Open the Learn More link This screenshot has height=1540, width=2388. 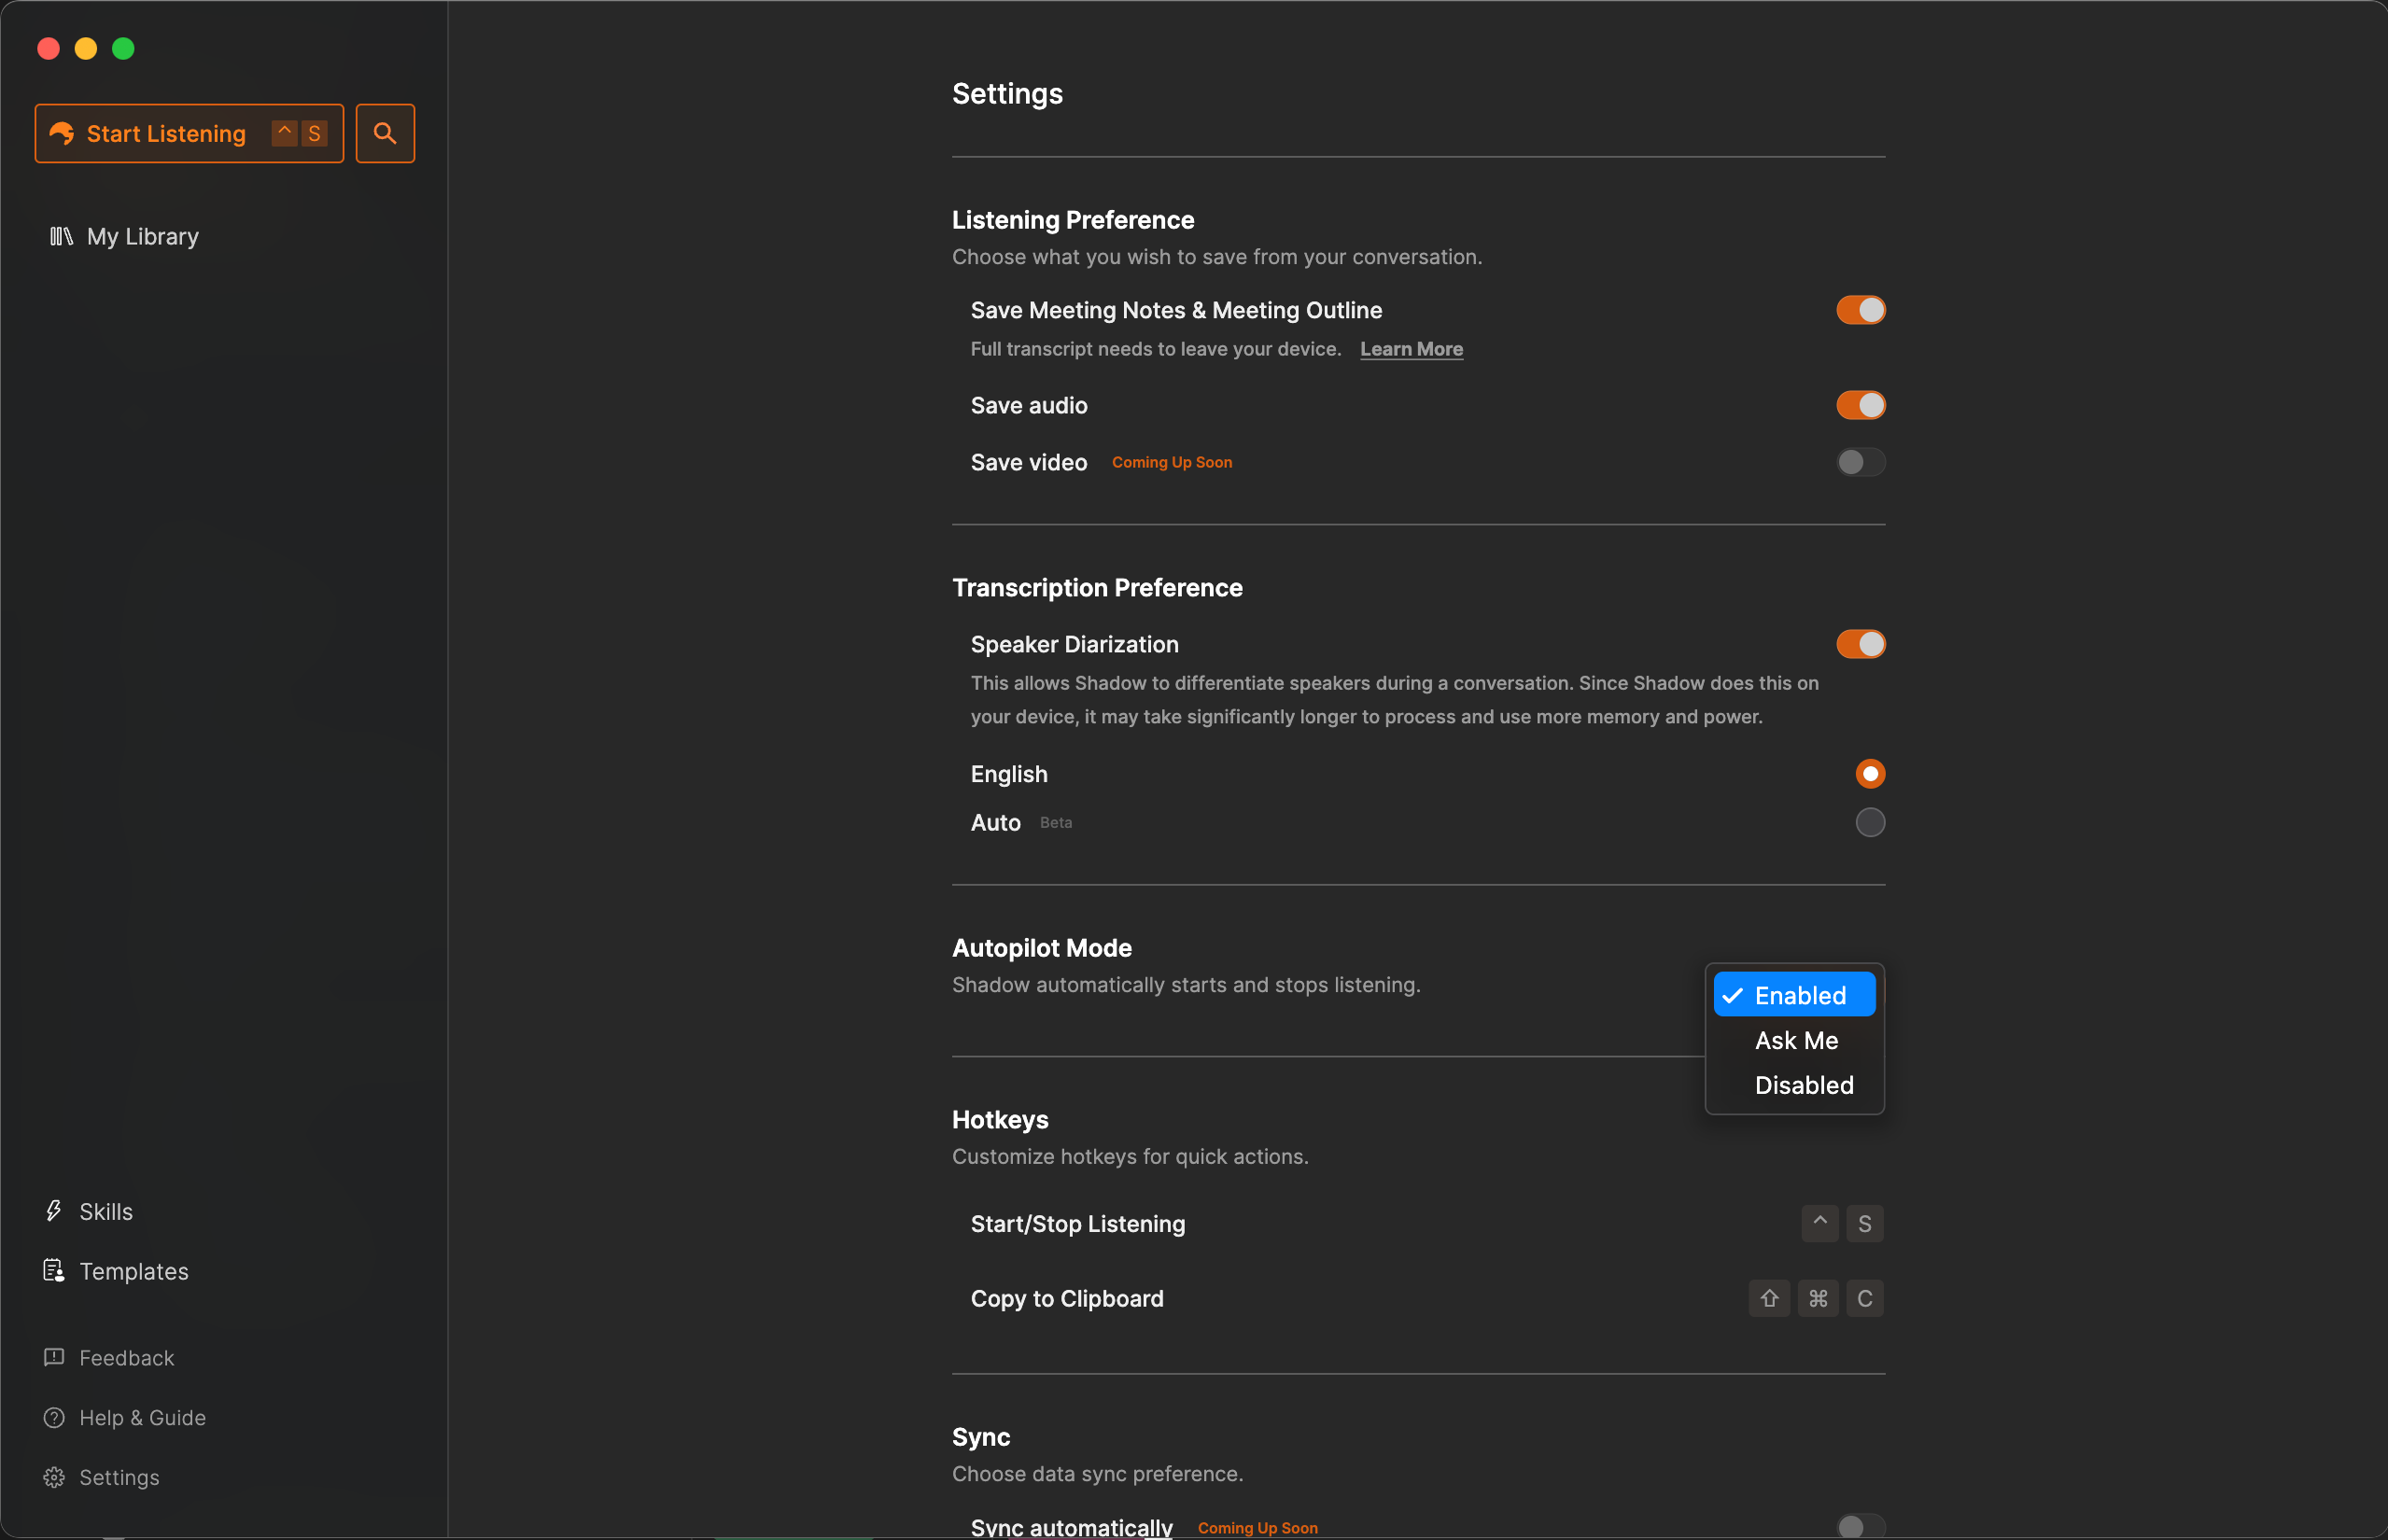(1410, 349)
